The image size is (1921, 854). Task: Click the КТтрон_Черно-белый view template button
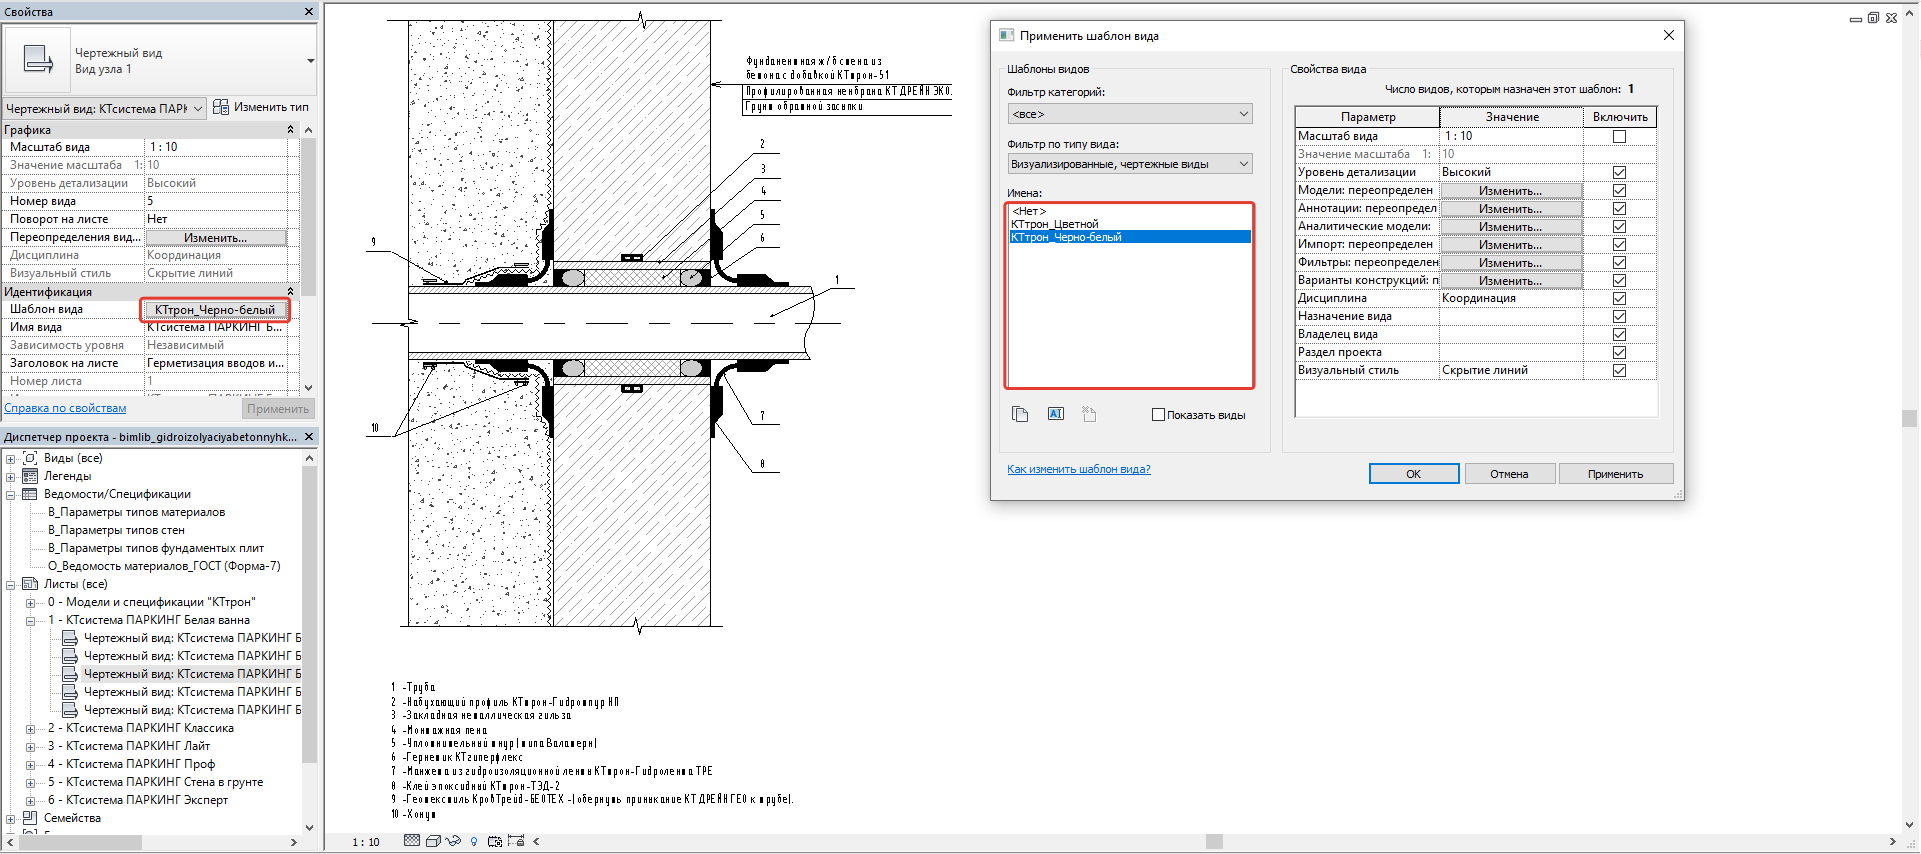coord(215,310)
